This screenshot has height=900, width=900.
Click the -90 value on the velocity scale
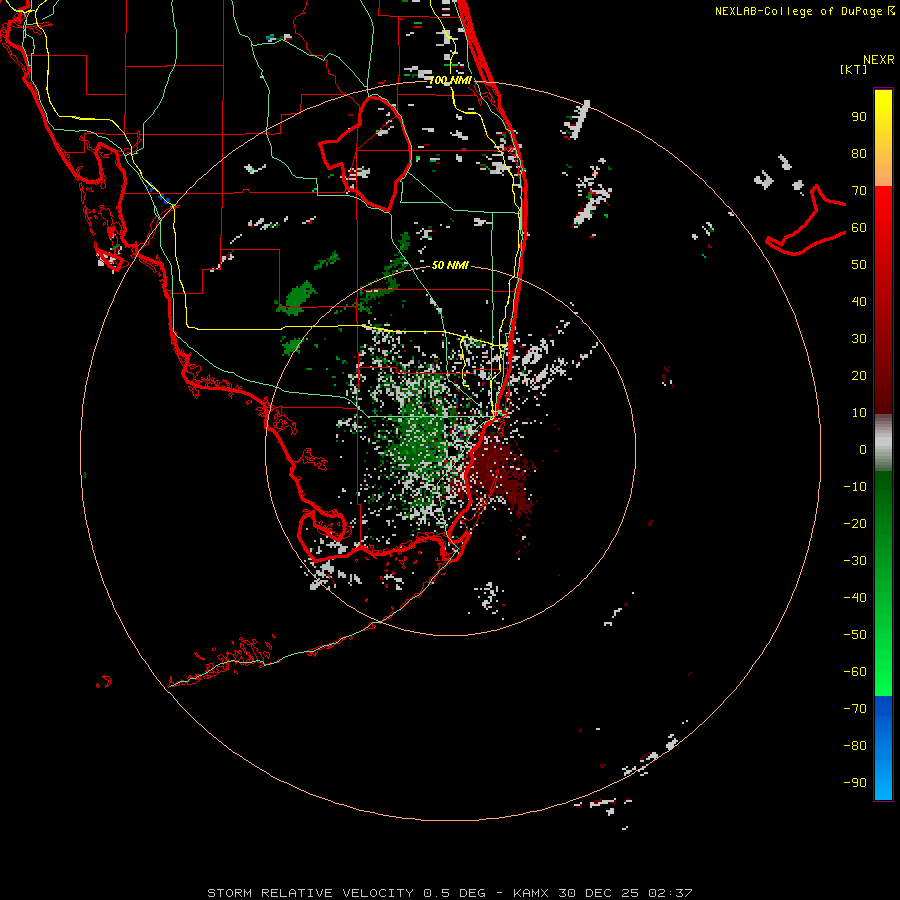click(855, 783)
